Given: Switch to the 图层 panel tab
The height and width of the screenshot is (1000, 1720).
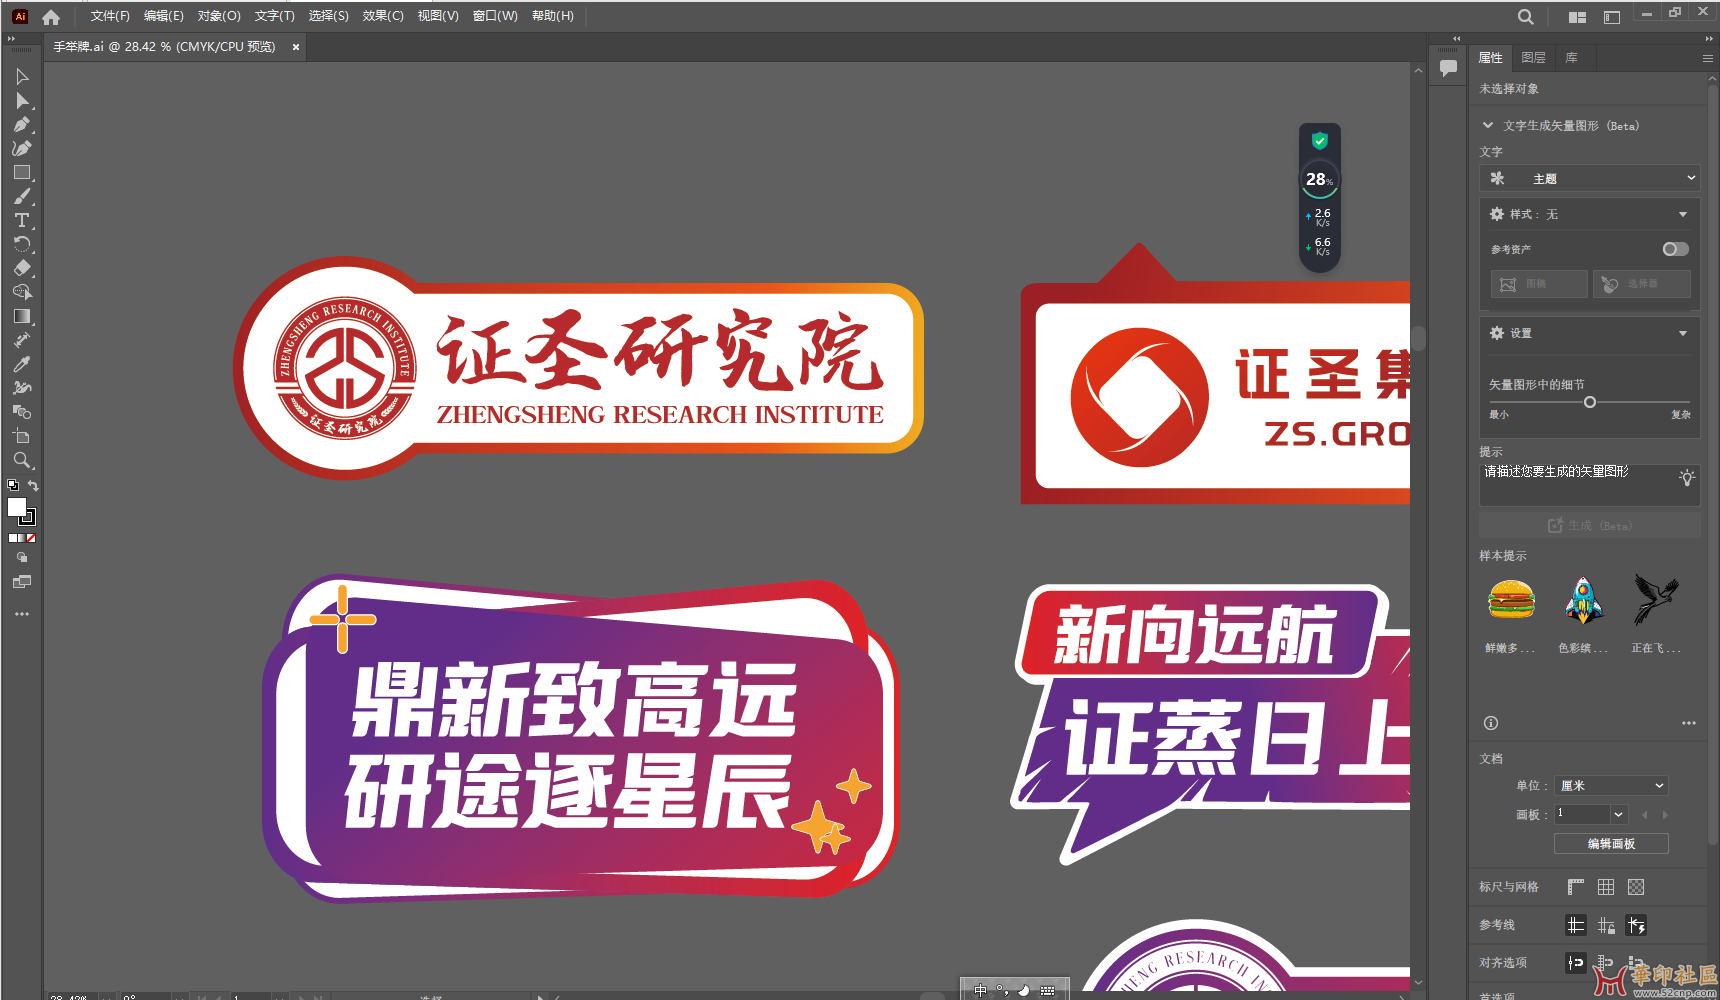Looking at the screenshot, I should tap(1533, 58).
